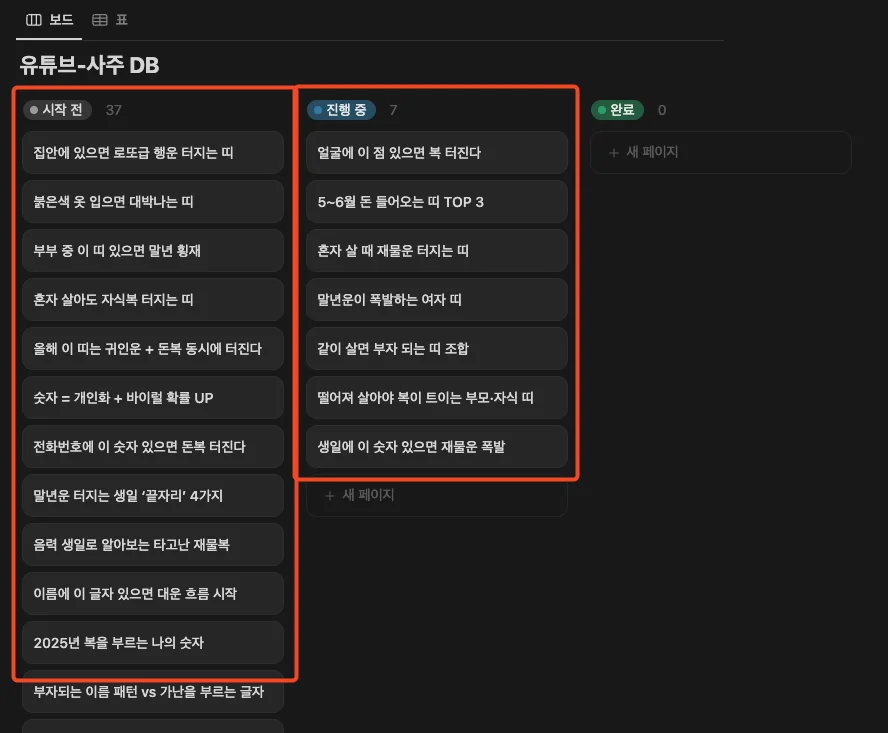Open card 말년운이 폭발하는 여자 띠
The image size is (888, 733).
437,300
